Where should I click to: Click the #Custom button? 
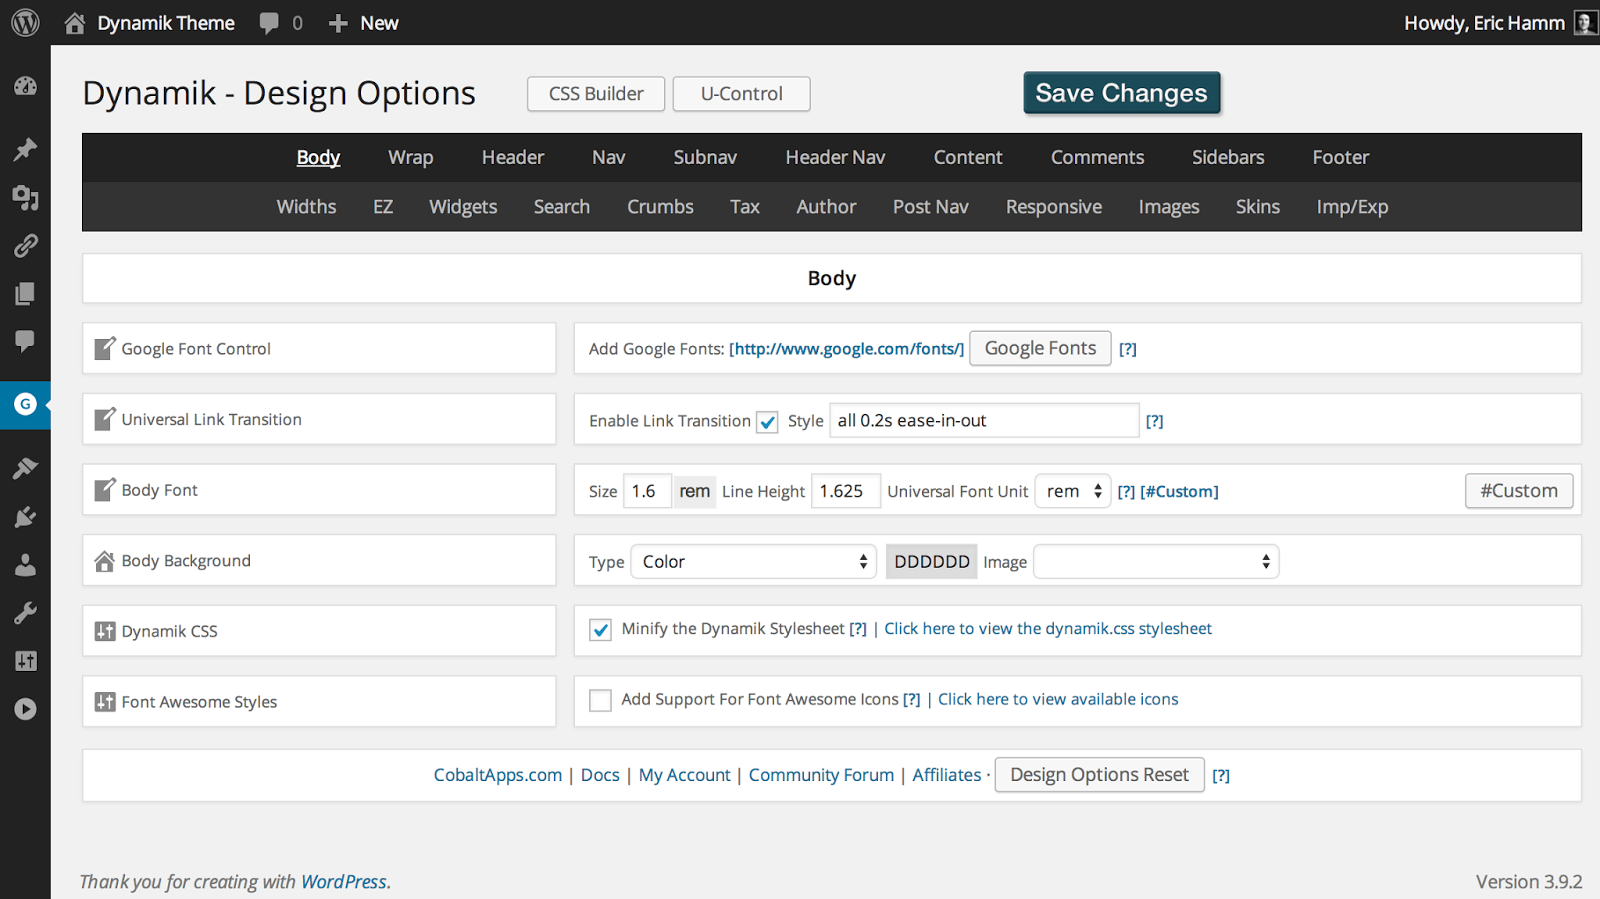pos(1519,491)
